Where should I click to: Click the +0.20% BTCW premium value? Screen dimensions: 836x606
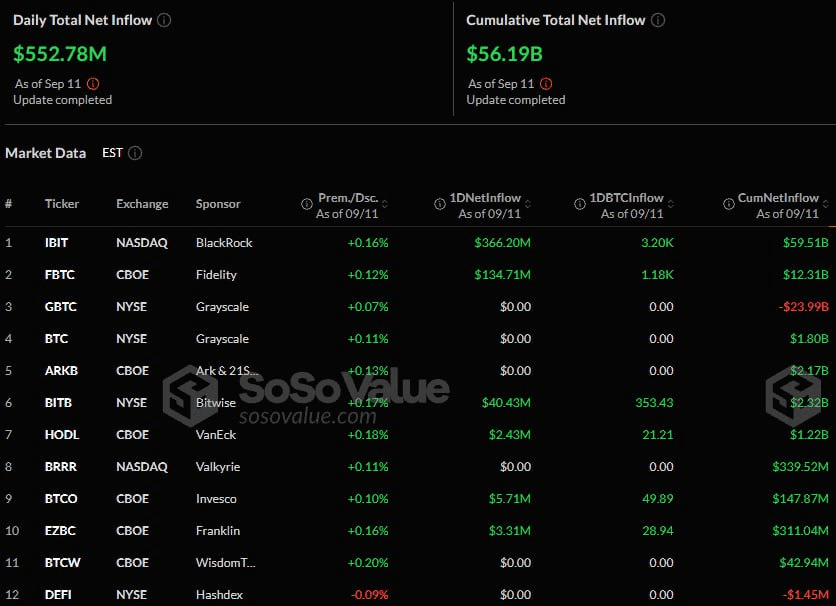(368, 562)
